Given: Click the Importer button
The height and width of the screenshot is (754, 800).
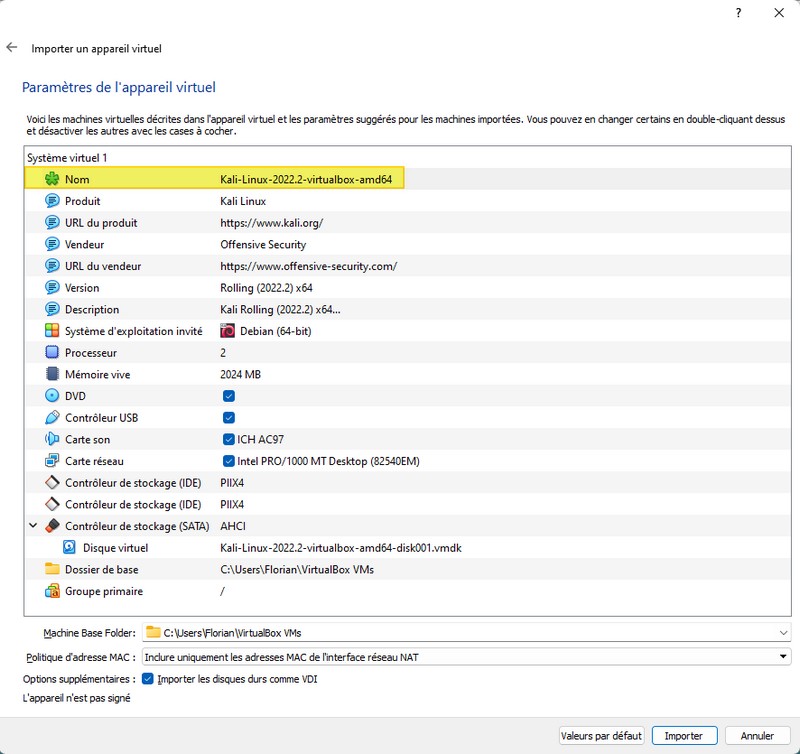Looking at the screenshot, I should (x=684, y=736).
